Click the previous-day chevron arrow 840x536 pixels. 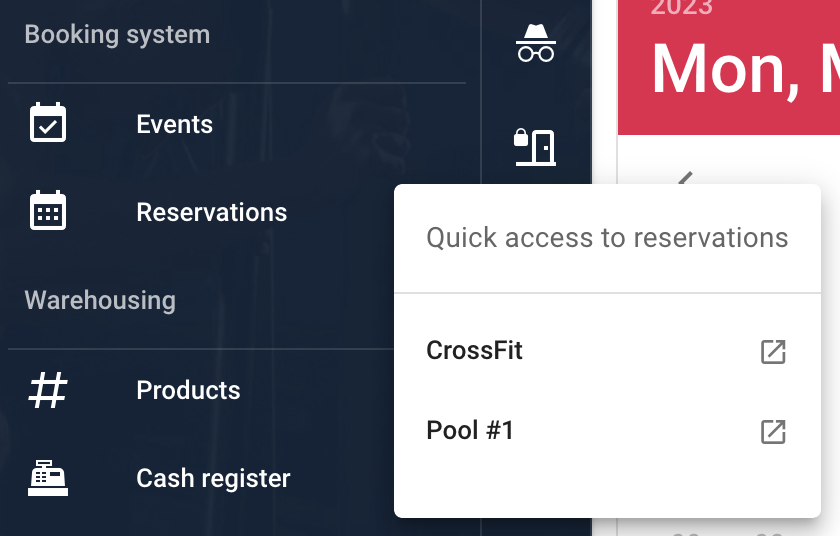(x=685, y=178)
